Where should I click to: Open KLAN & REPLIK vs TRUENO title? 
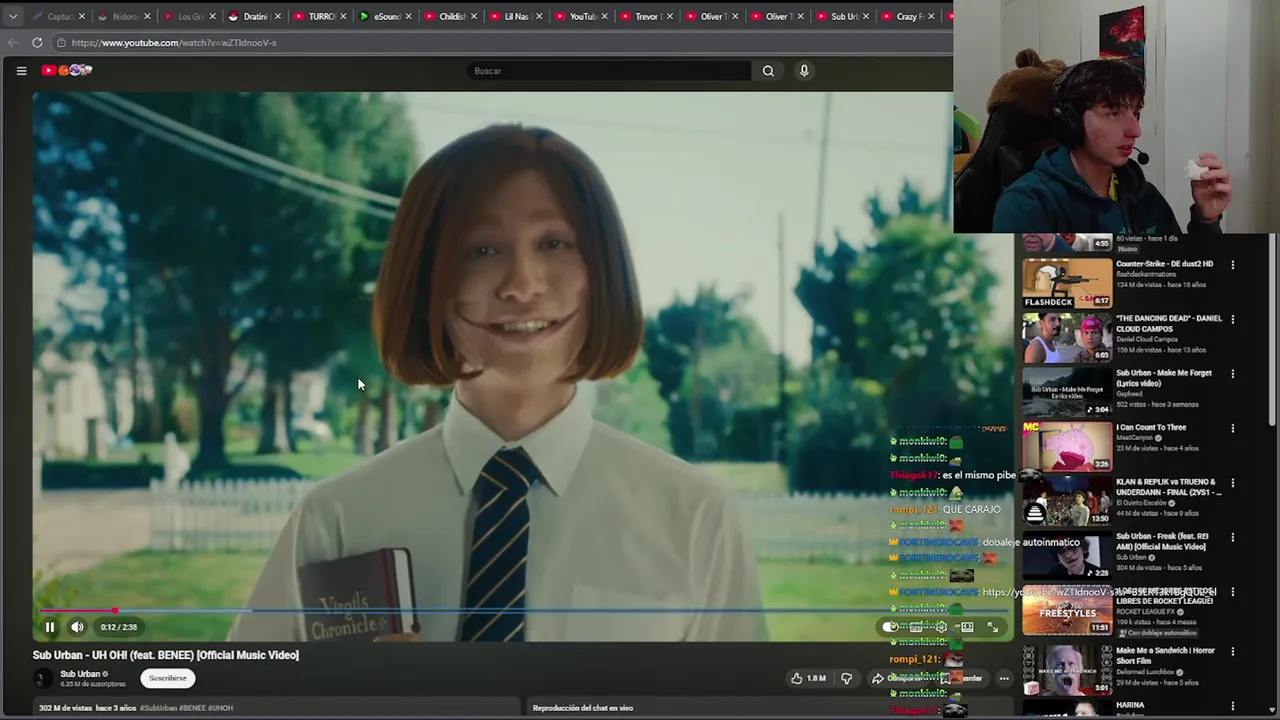click(x=1168, y=487)
